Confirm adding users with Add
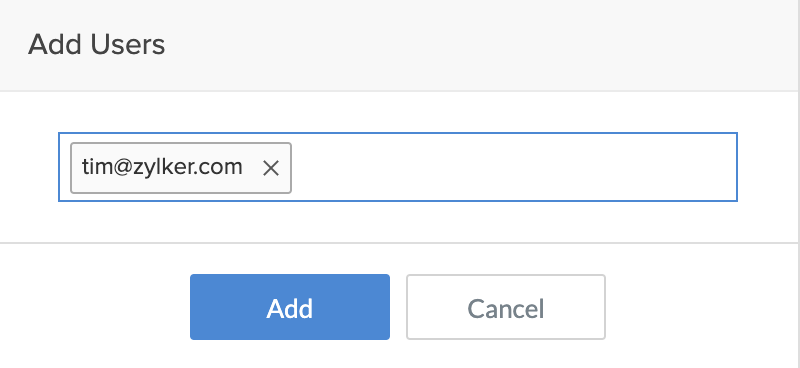The image size is (800, 368). pyautogui.click(x=290, y=307)
